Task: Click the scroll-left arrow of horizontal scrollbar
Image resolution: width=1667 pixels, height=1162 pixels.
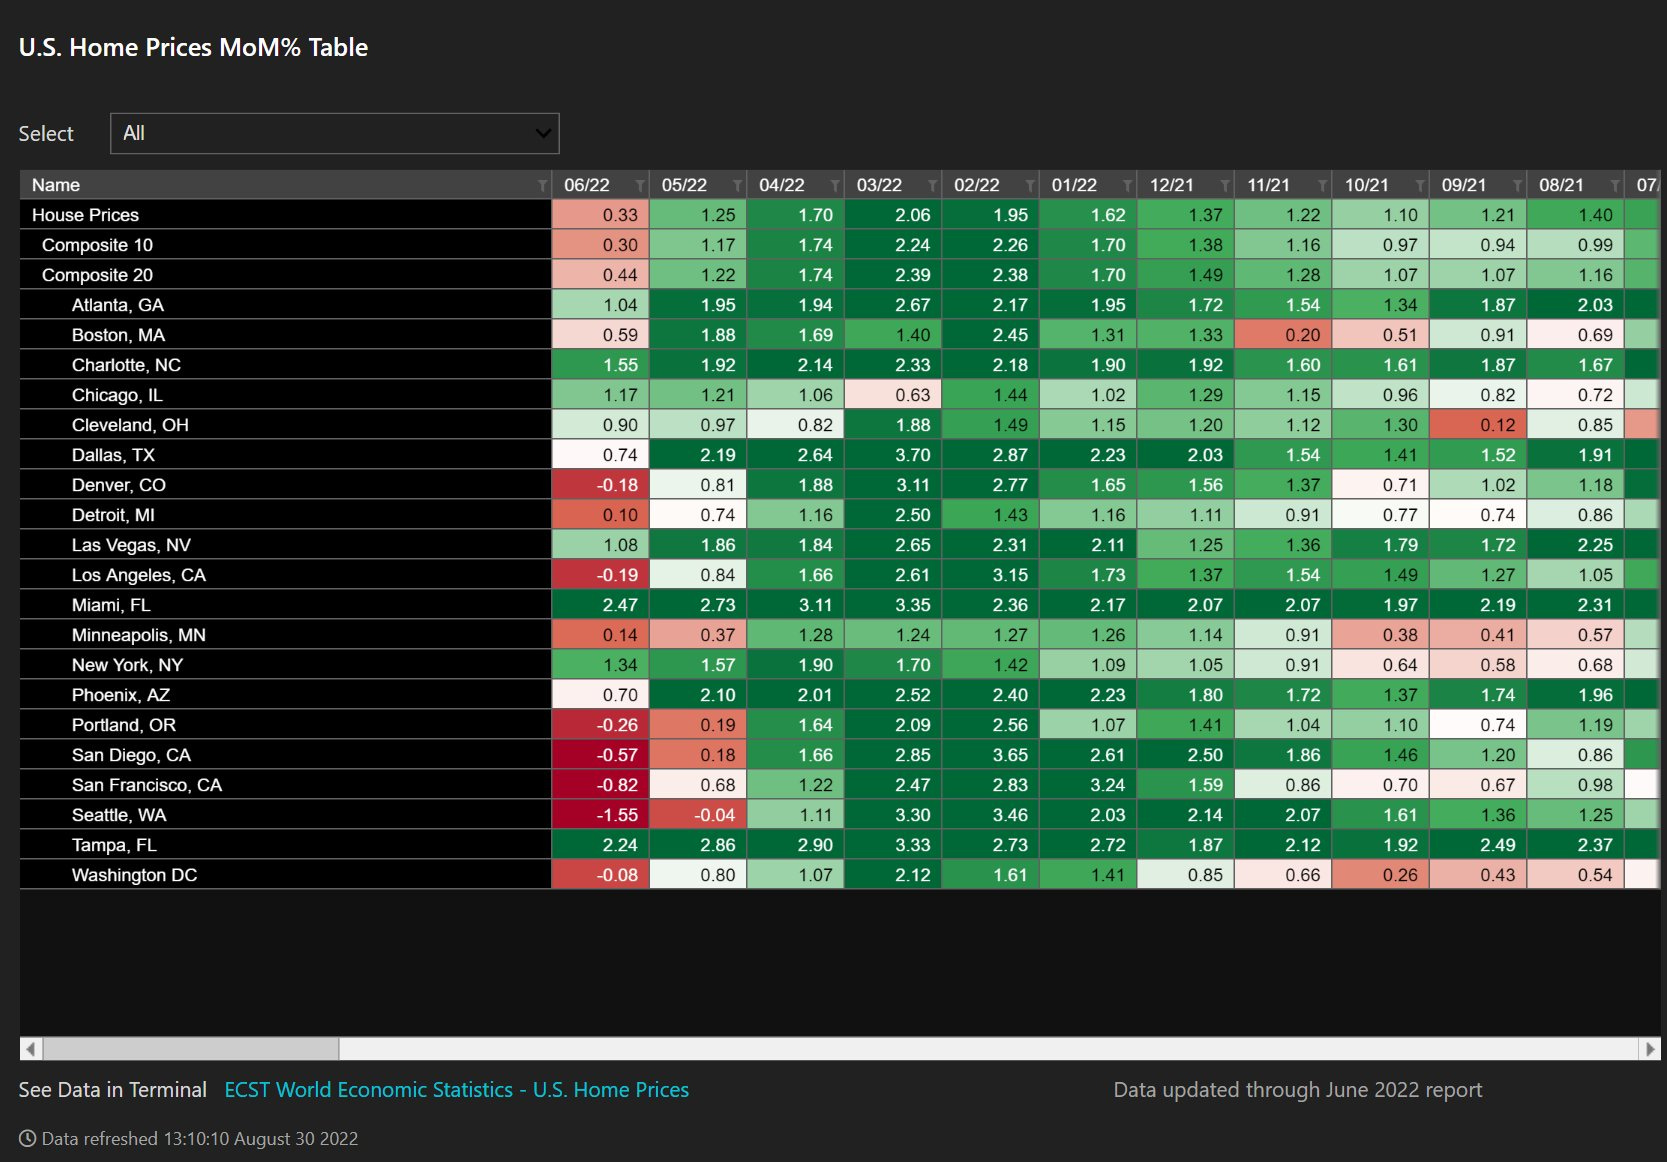Action: [31, 1049]
